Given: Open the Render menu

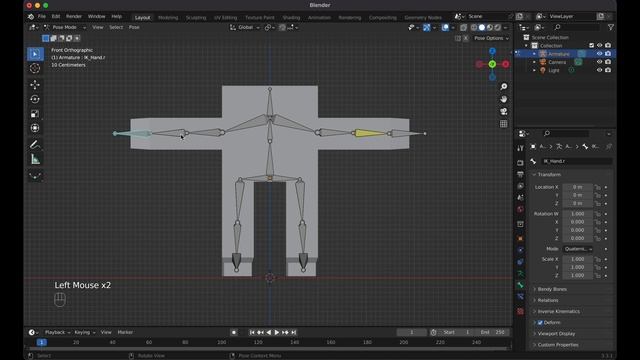Looking at the screenshot, I should coord(74,17).
